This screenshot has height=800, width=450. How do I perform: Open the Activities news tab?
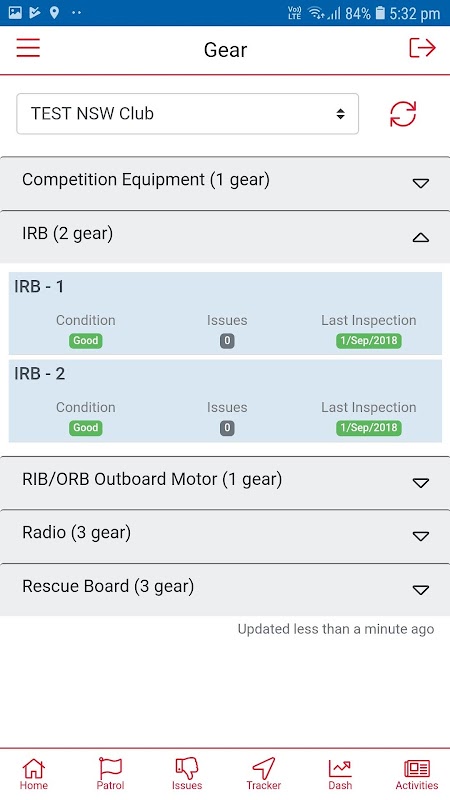(x=417, y=774)
